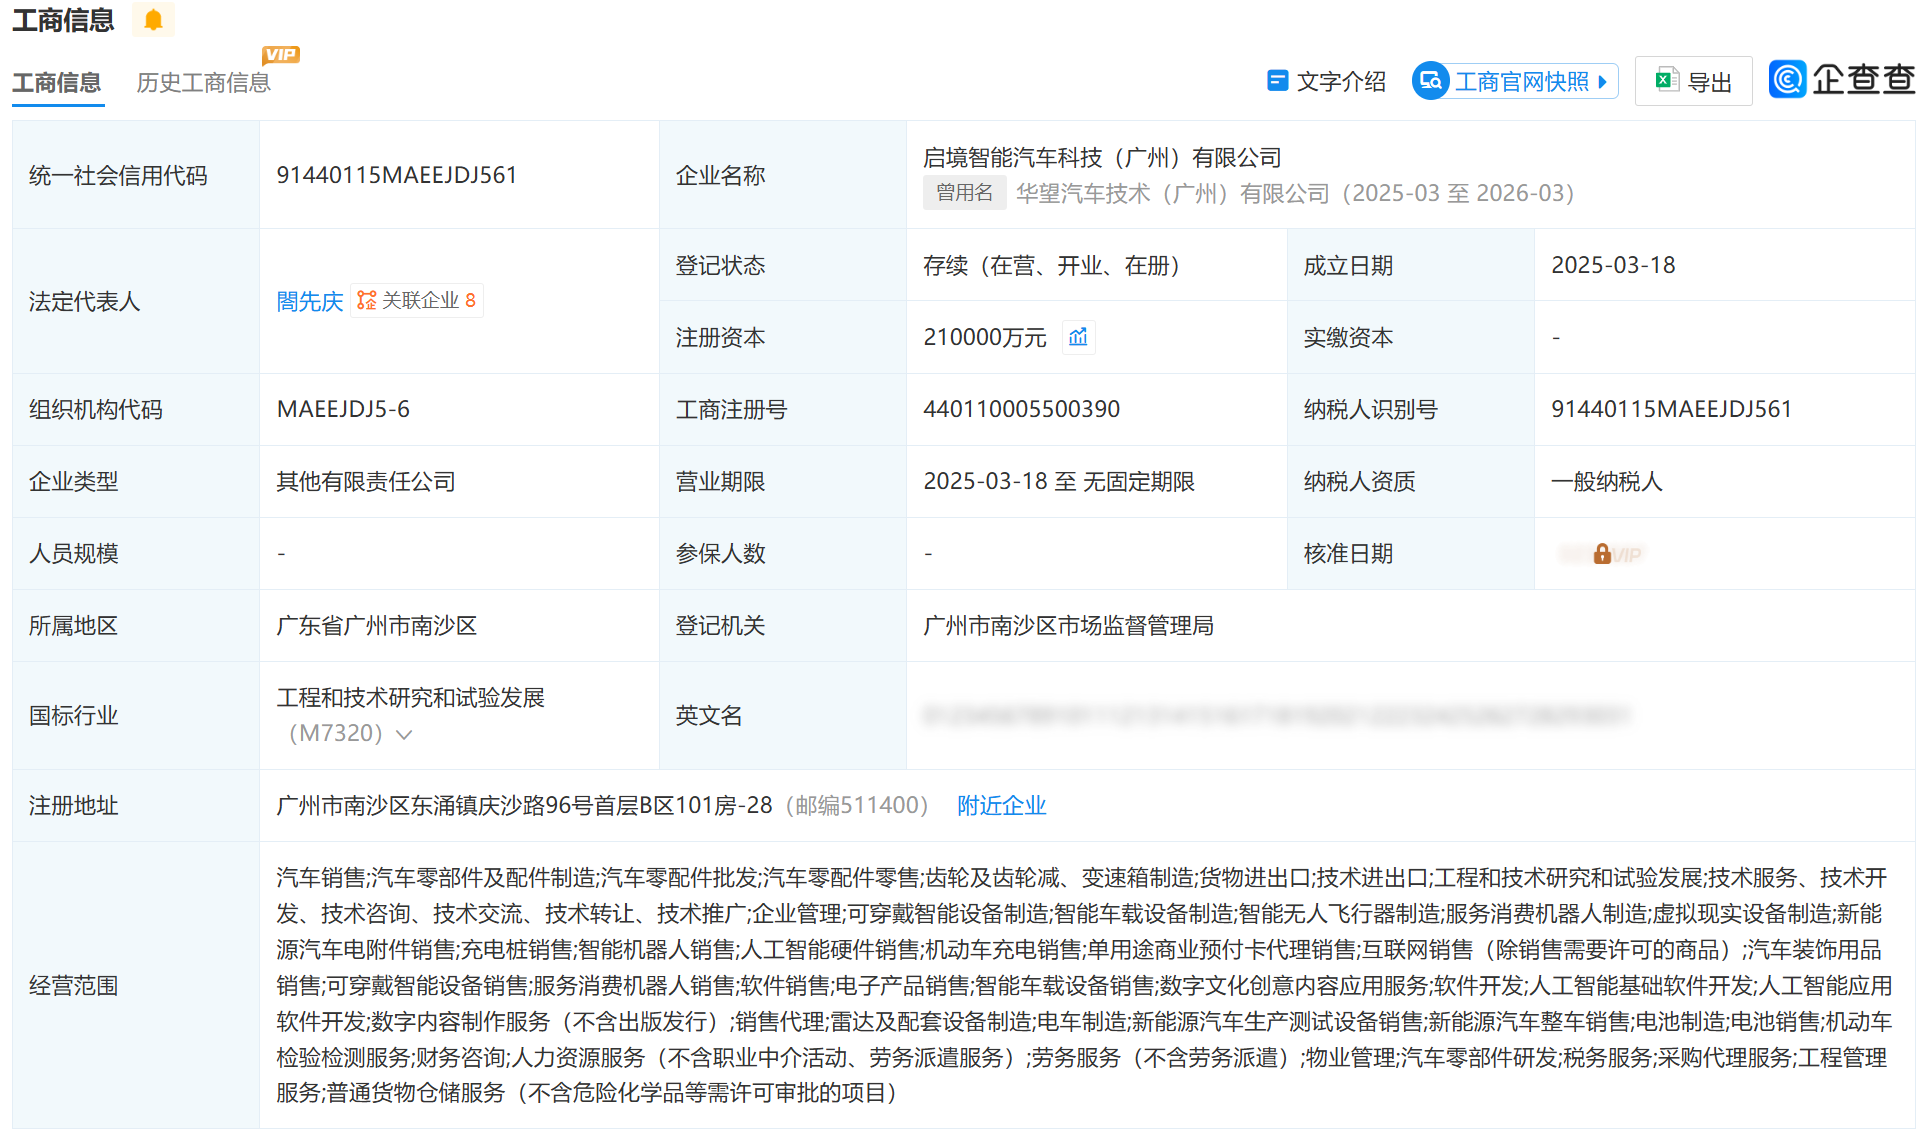
Task: Click the credit code 91440115MAEEJDJ561 value
Action: (396, 175)
